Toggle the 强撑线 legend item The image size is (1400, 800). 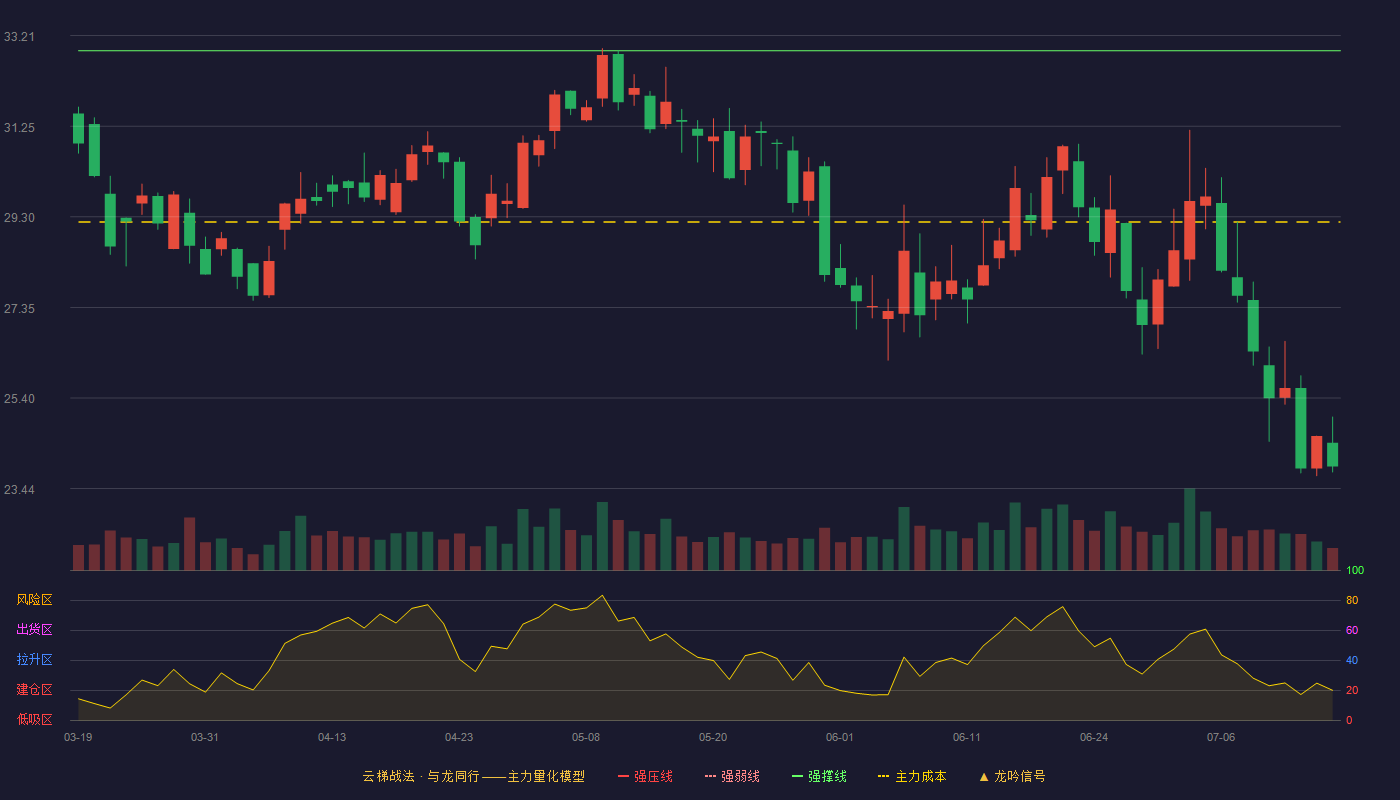pos(819,776)
